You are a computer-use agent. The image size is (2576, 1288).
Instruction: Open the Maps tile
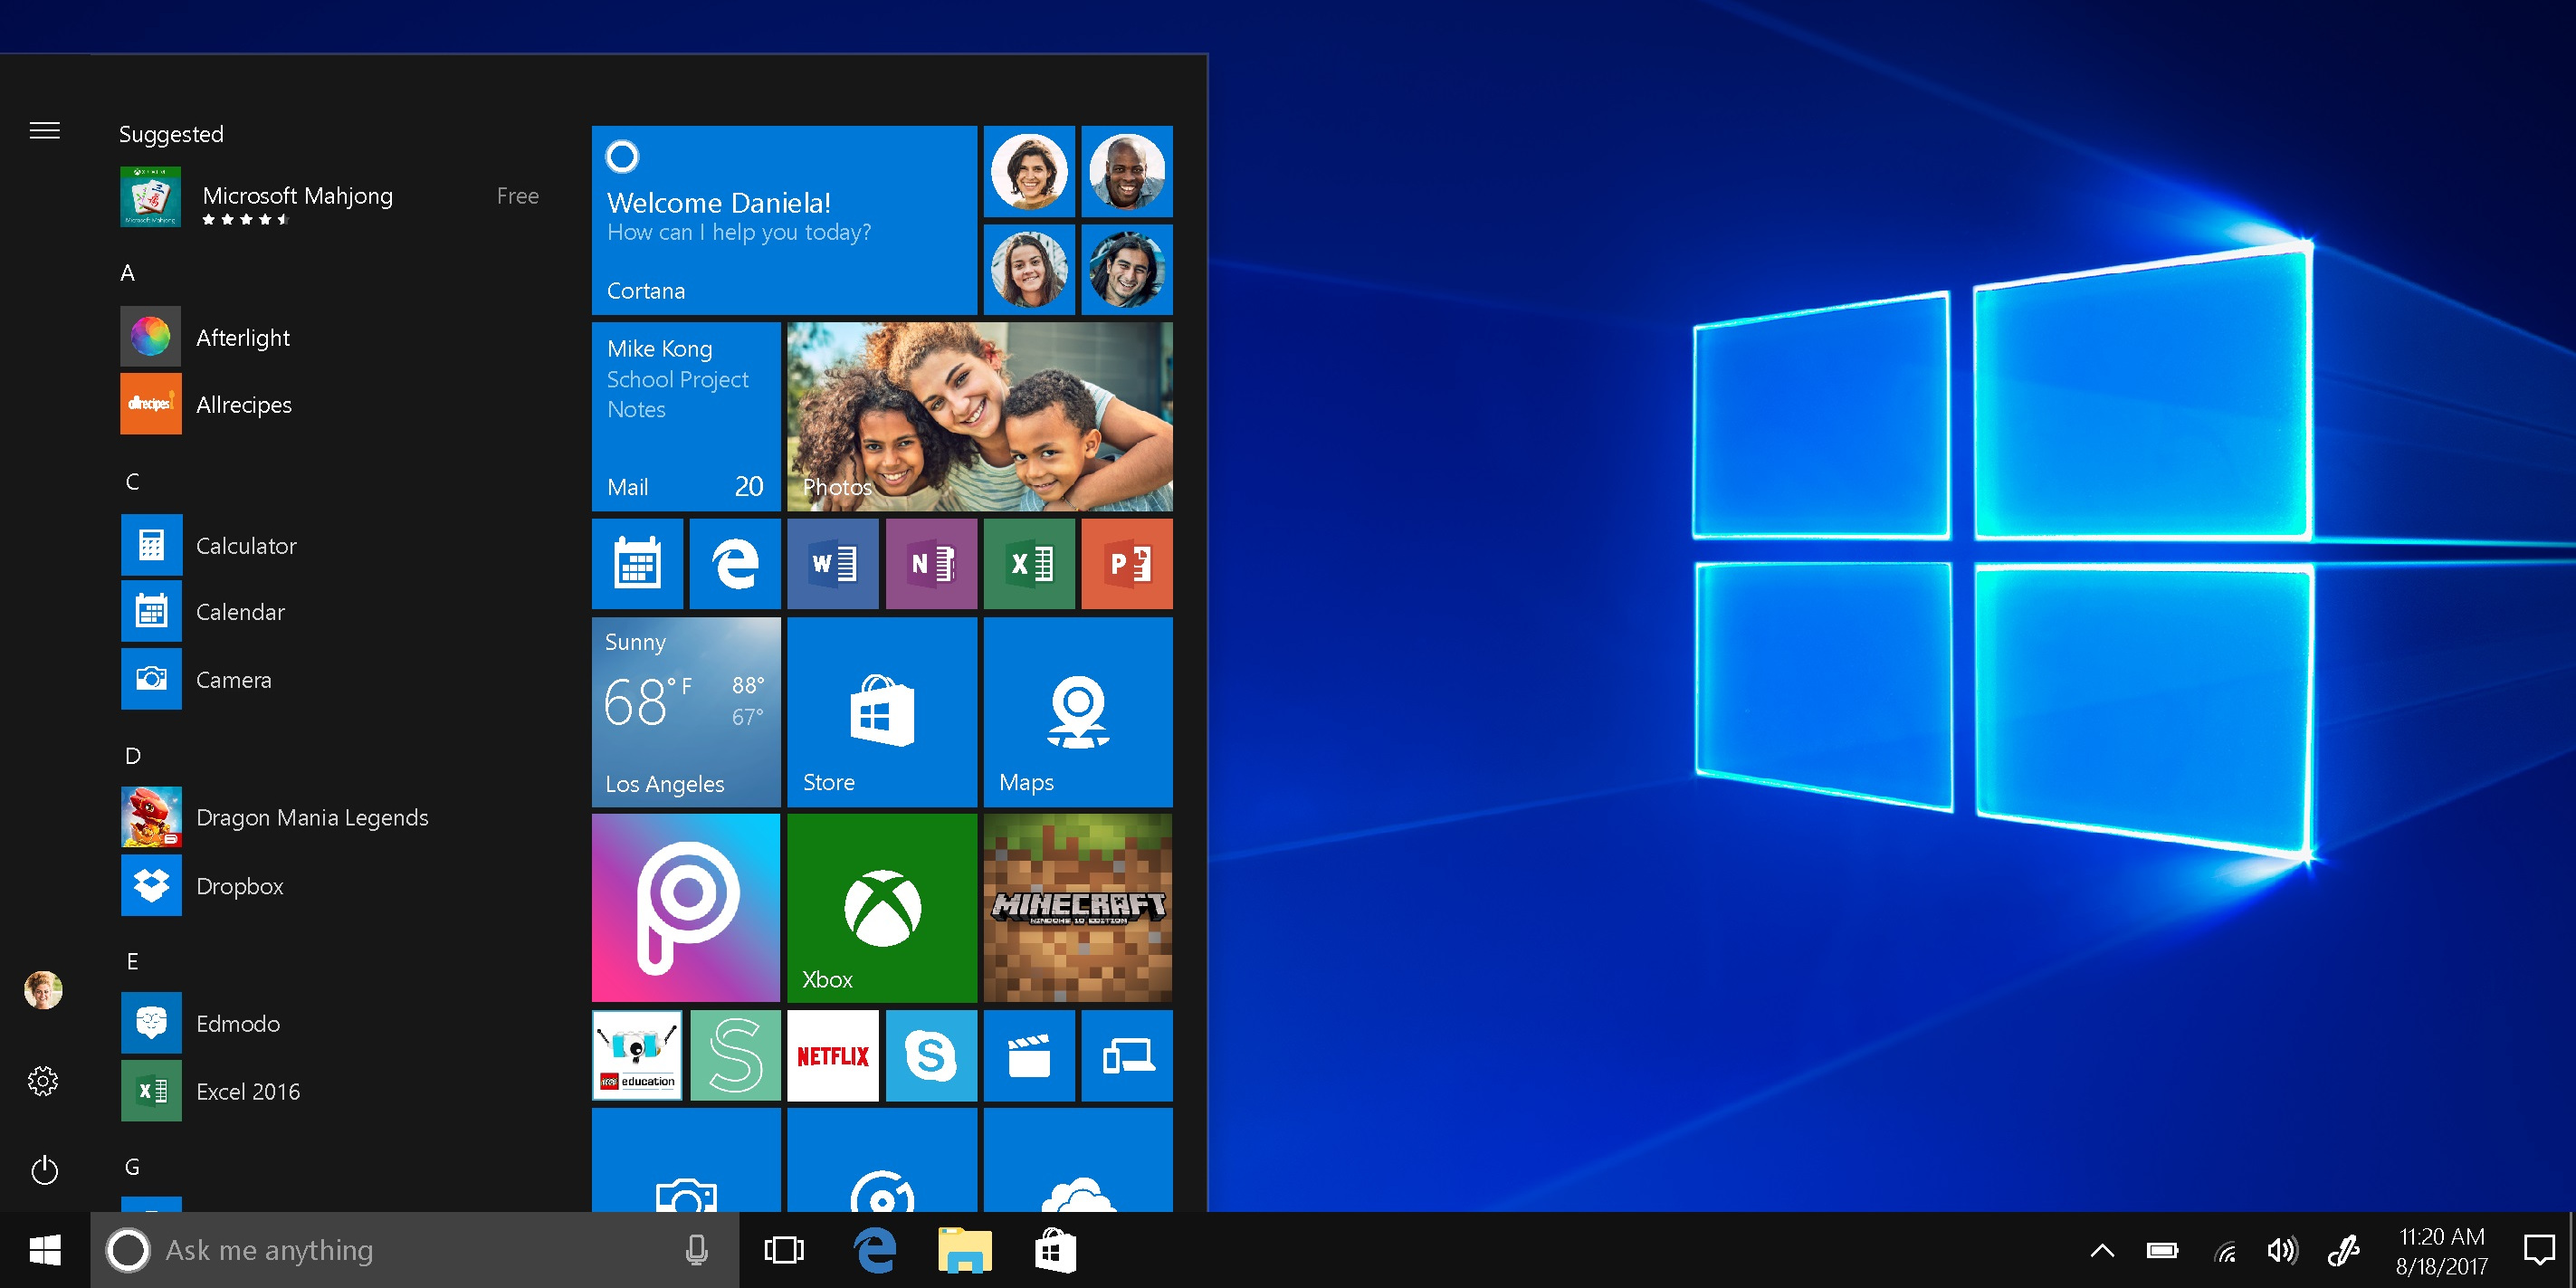(x=1078, y=711)
